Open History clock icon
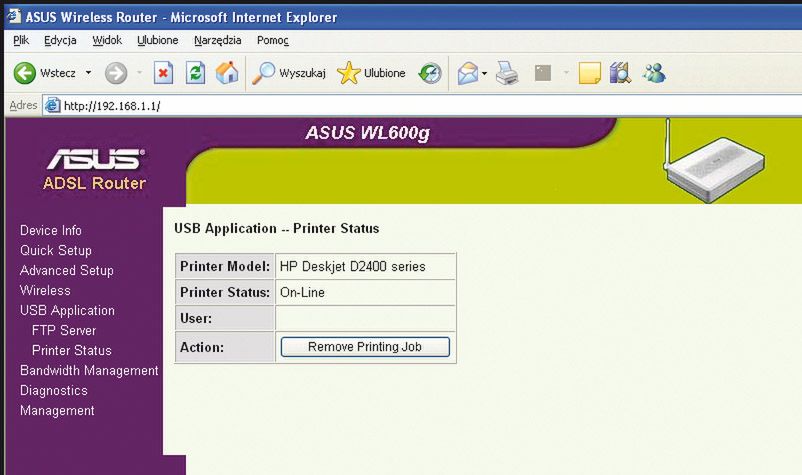802x475 pixels. 430,74
